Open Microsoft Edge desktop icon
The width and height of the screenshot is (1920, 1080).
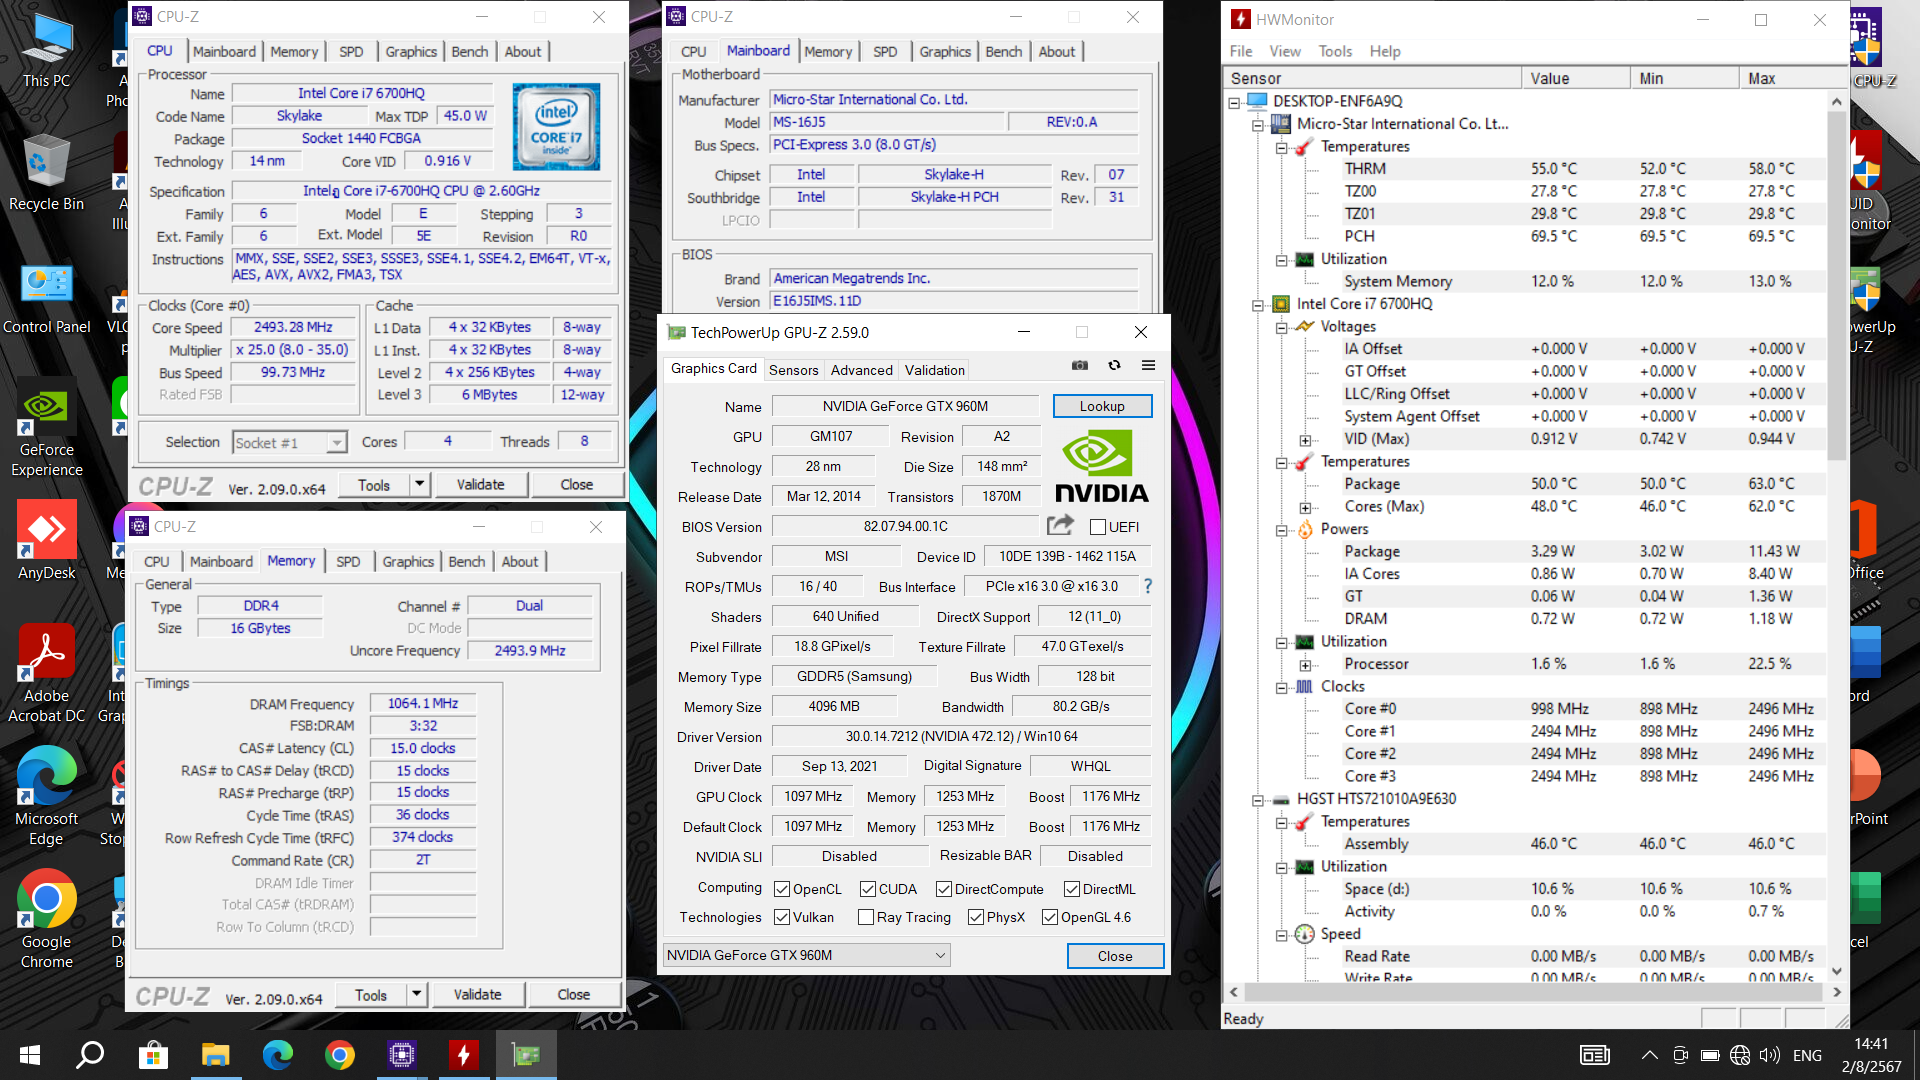tap(46, 796)
